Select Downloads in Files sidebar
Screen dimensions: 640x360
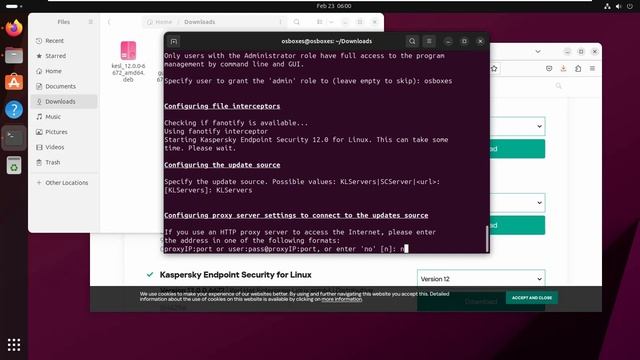pos(64,102)
